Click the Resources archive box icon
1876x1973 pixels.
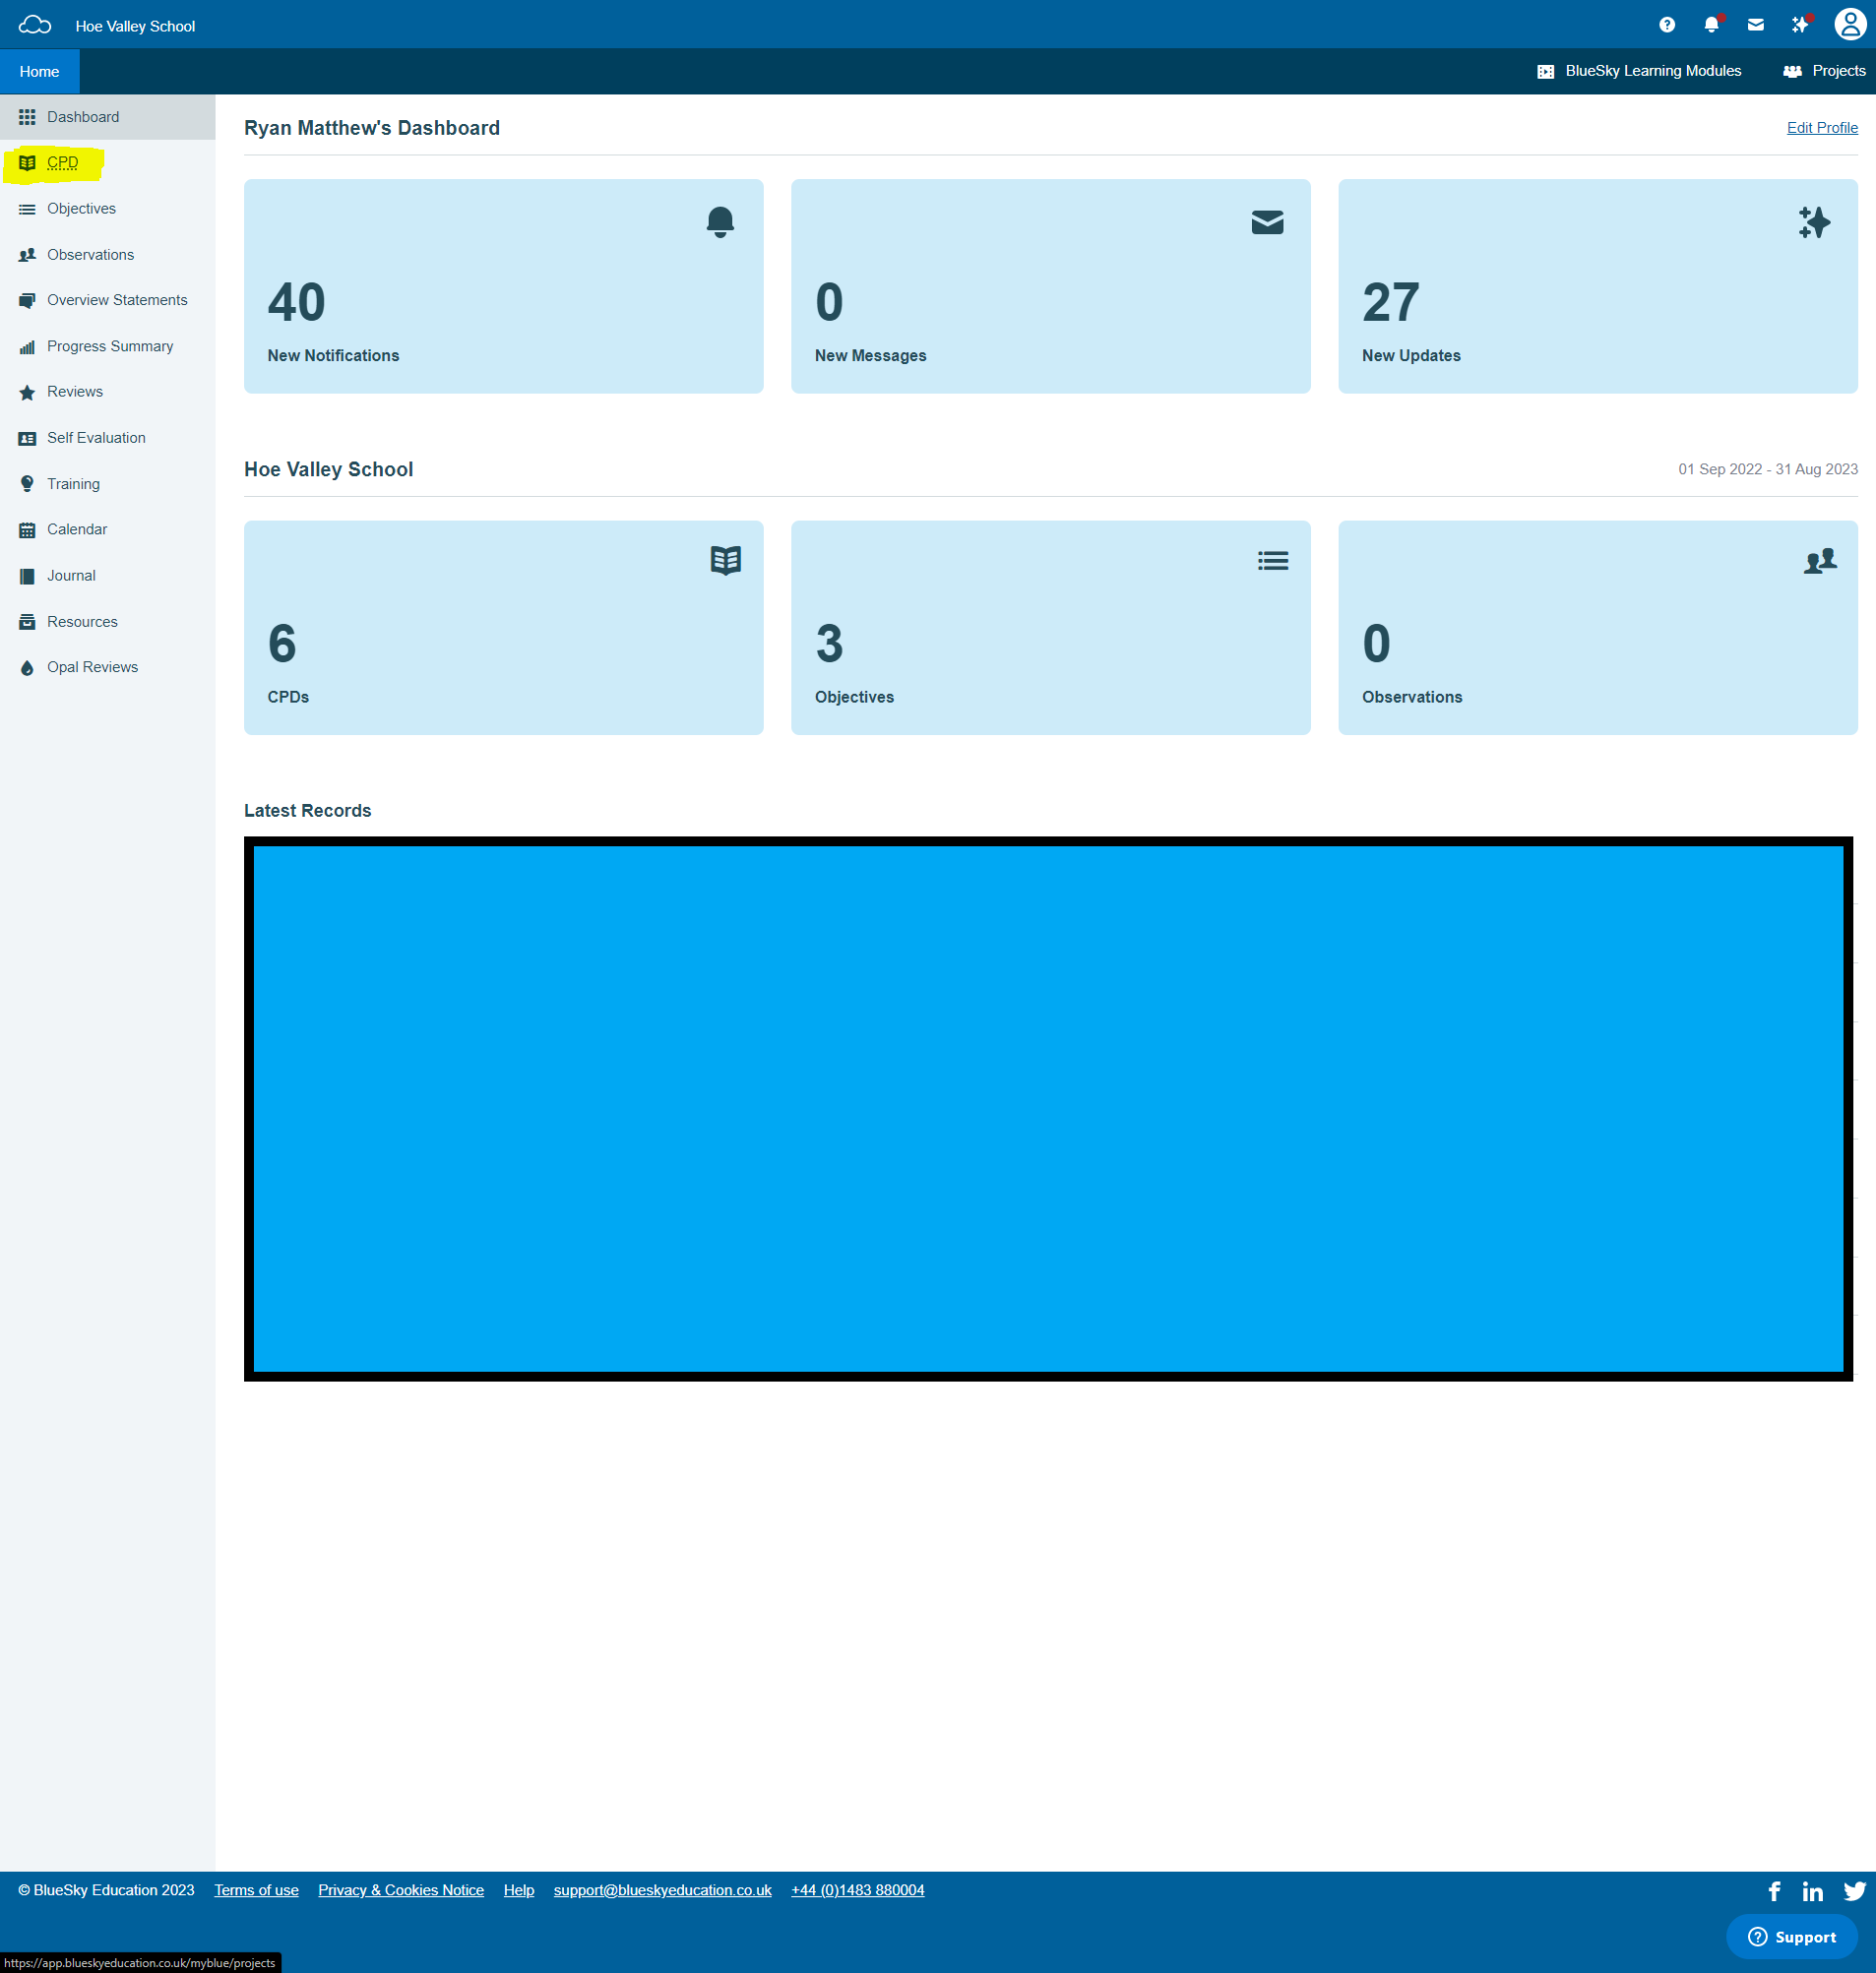pos(27,622)
